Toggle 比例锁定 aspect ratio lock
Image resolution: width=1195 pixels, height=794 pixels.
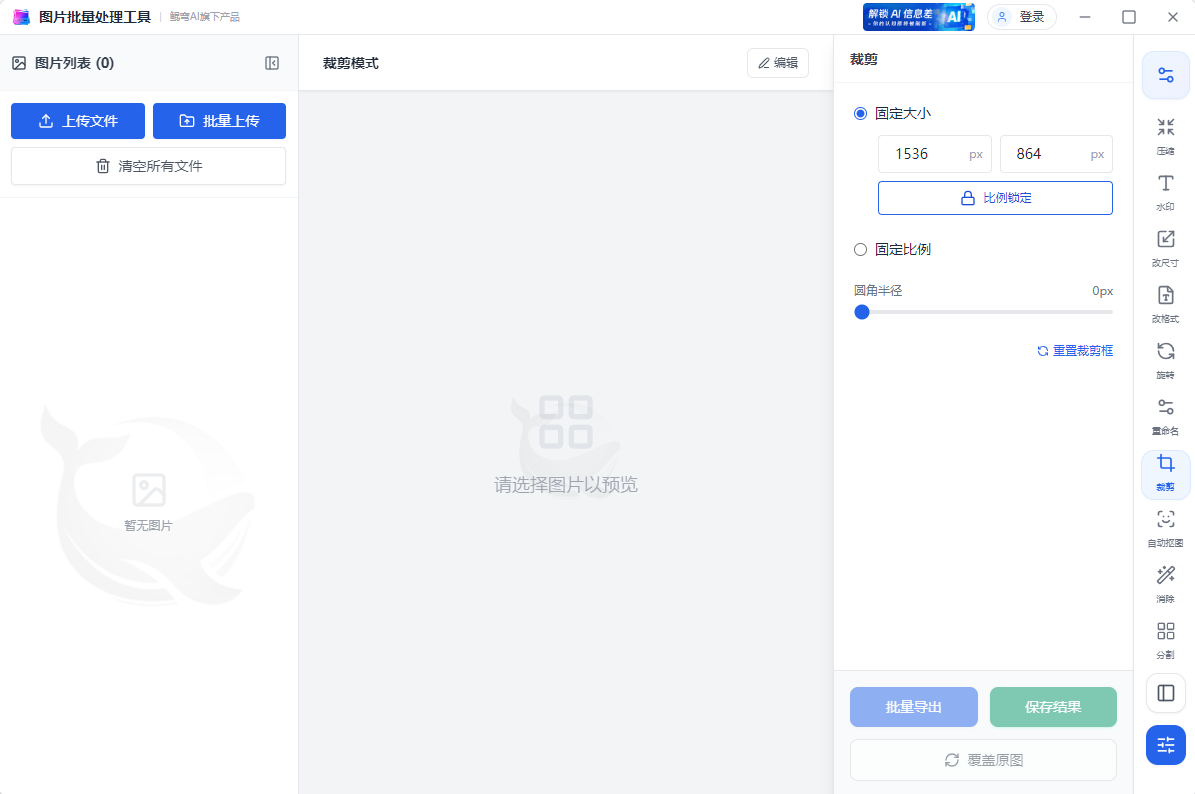click(x=995, y=197)
